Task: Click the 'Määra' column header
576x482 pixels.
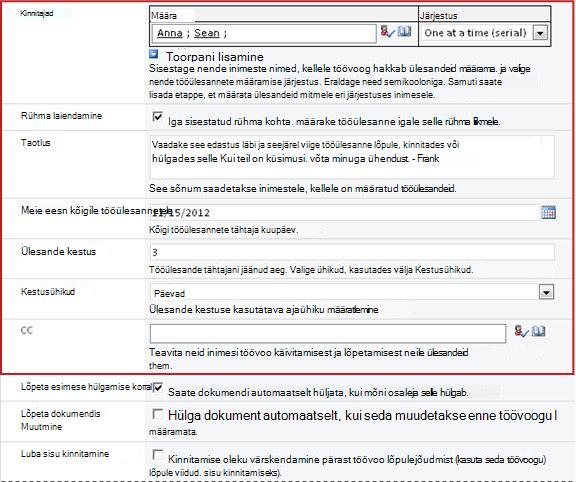Action: 164,16
